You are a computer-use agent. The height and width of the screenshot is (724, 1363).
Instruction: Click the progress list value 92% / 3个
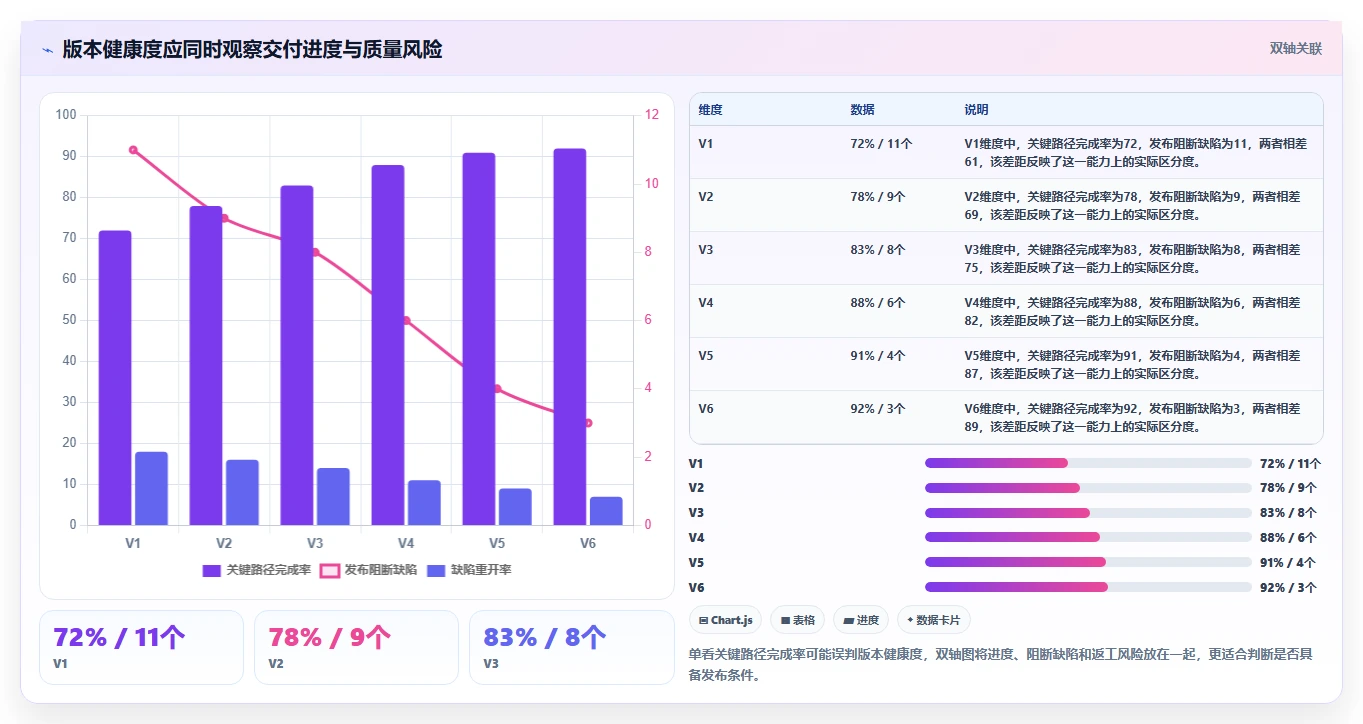(x=1288, y=587)
